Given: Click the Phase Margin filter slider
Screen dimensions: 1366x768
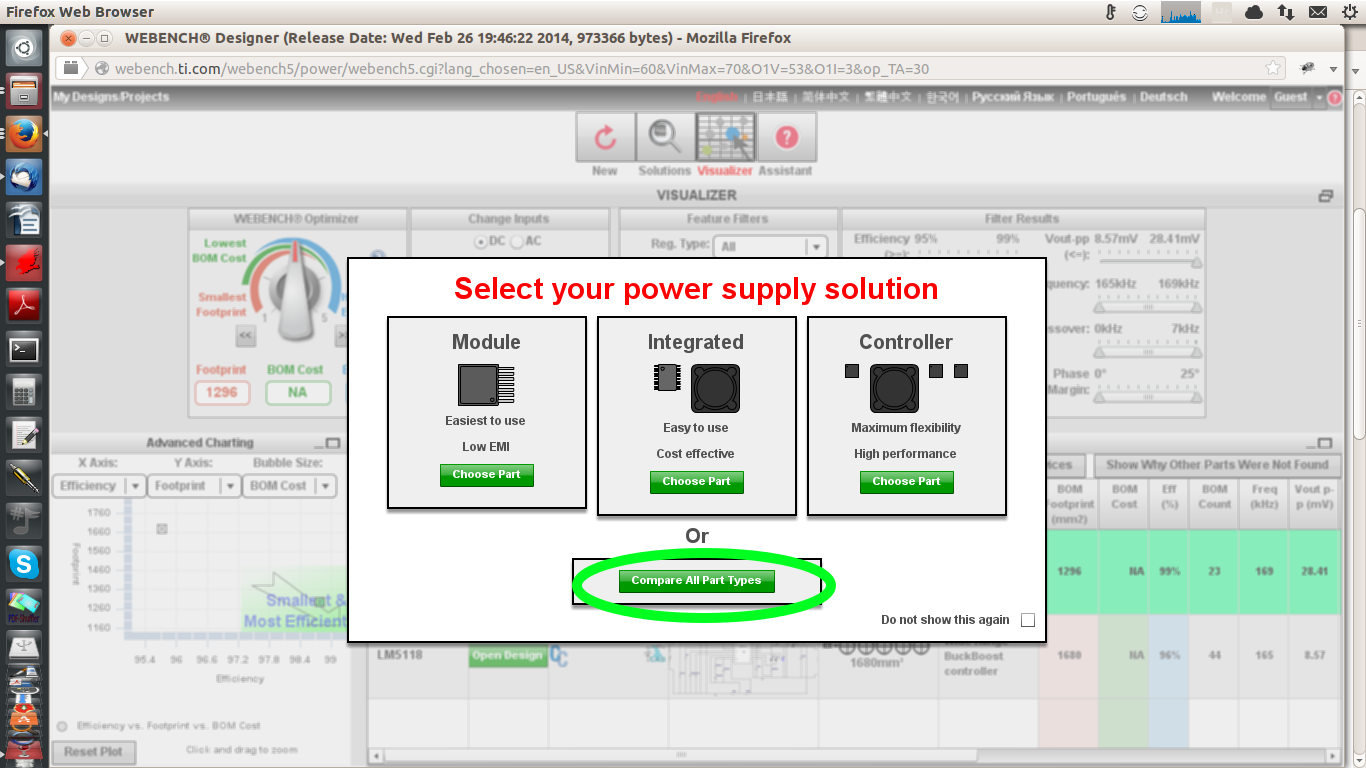Looking at the screenshot, I should click(1147, 397).
